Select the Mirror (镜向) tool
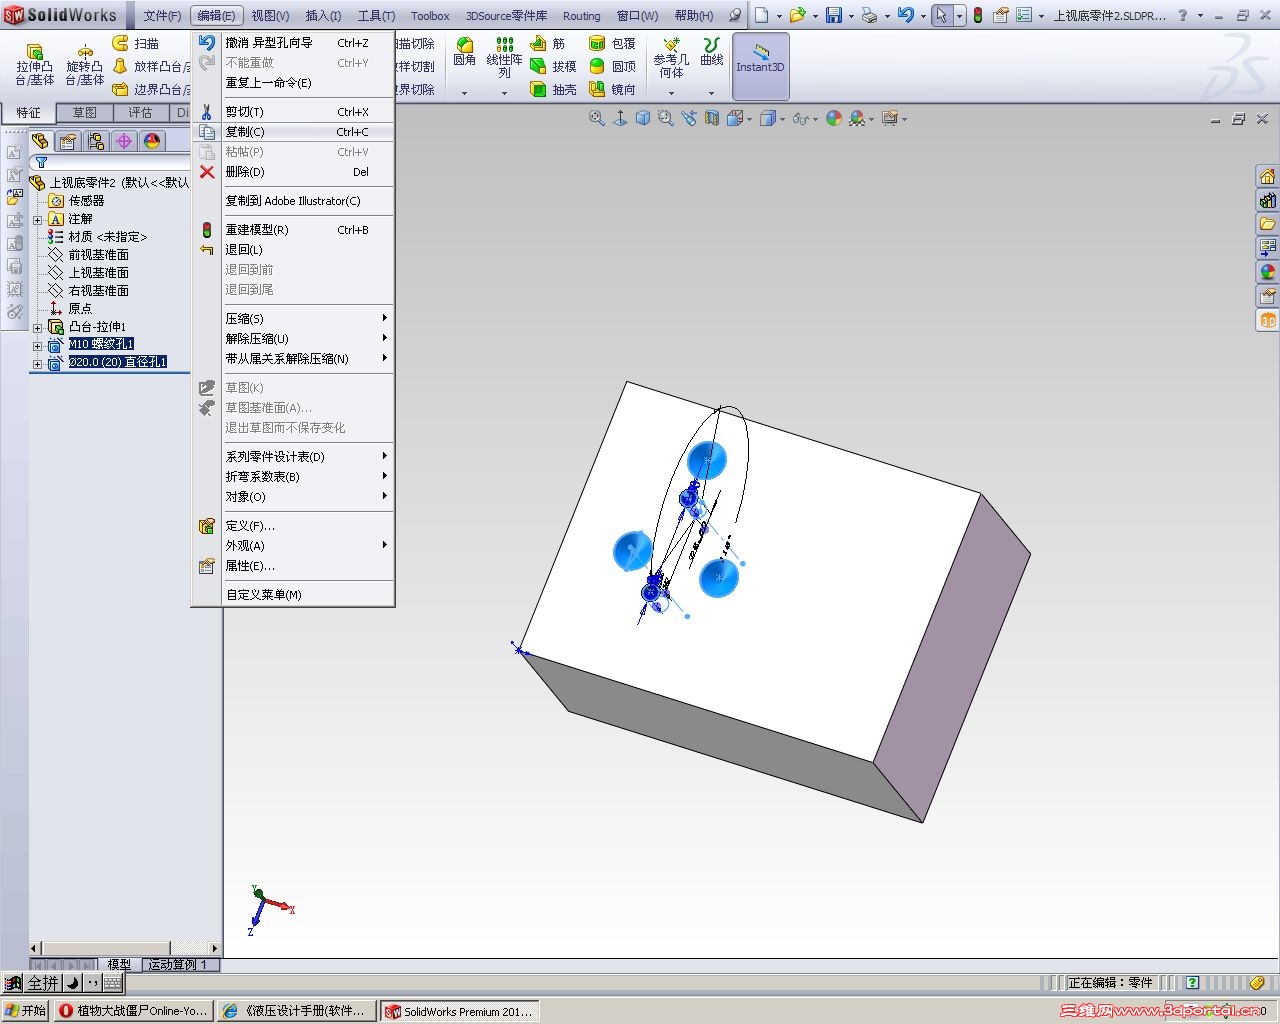The width and height of the screenshot is (1280, 1024). pos(612,89)
